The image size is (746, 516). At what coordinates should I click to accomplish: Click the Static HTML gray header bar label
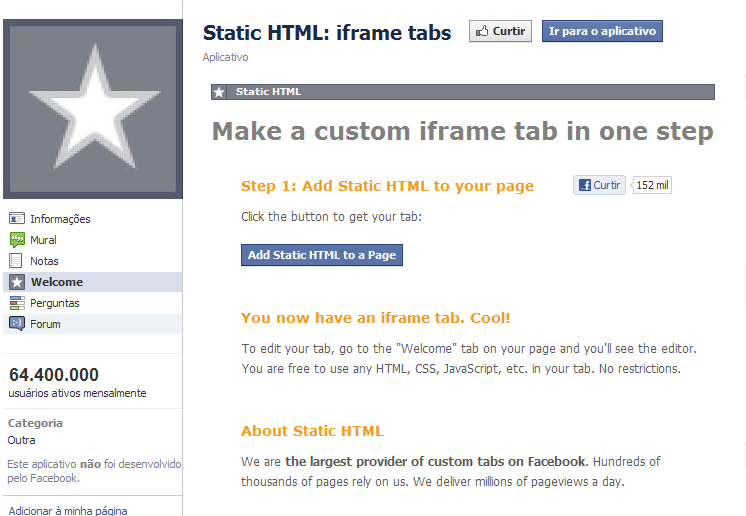(268, 92)
